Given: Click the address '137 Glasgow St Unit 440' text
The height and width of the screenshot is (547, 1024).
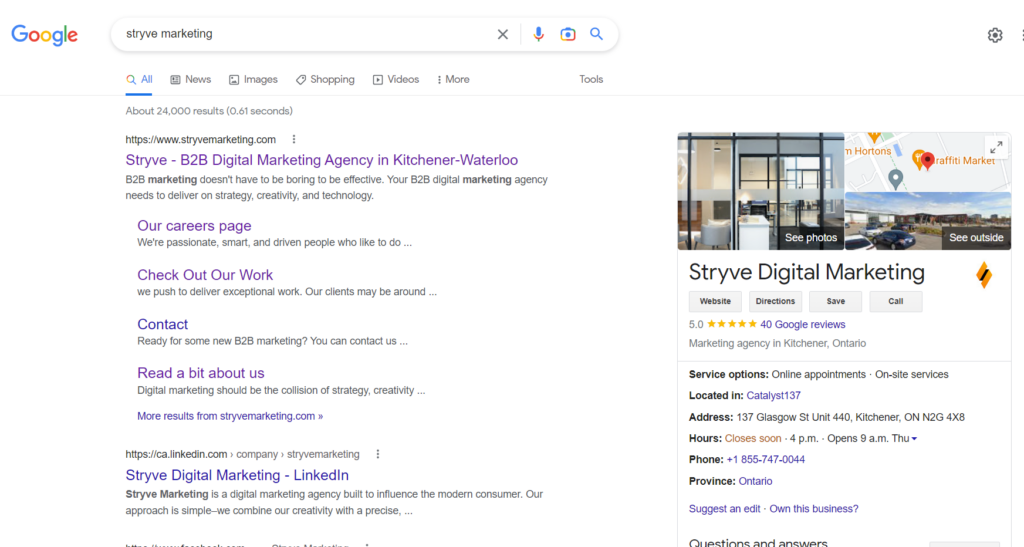Looking at the screenshot, I should [x=850, y=417].
